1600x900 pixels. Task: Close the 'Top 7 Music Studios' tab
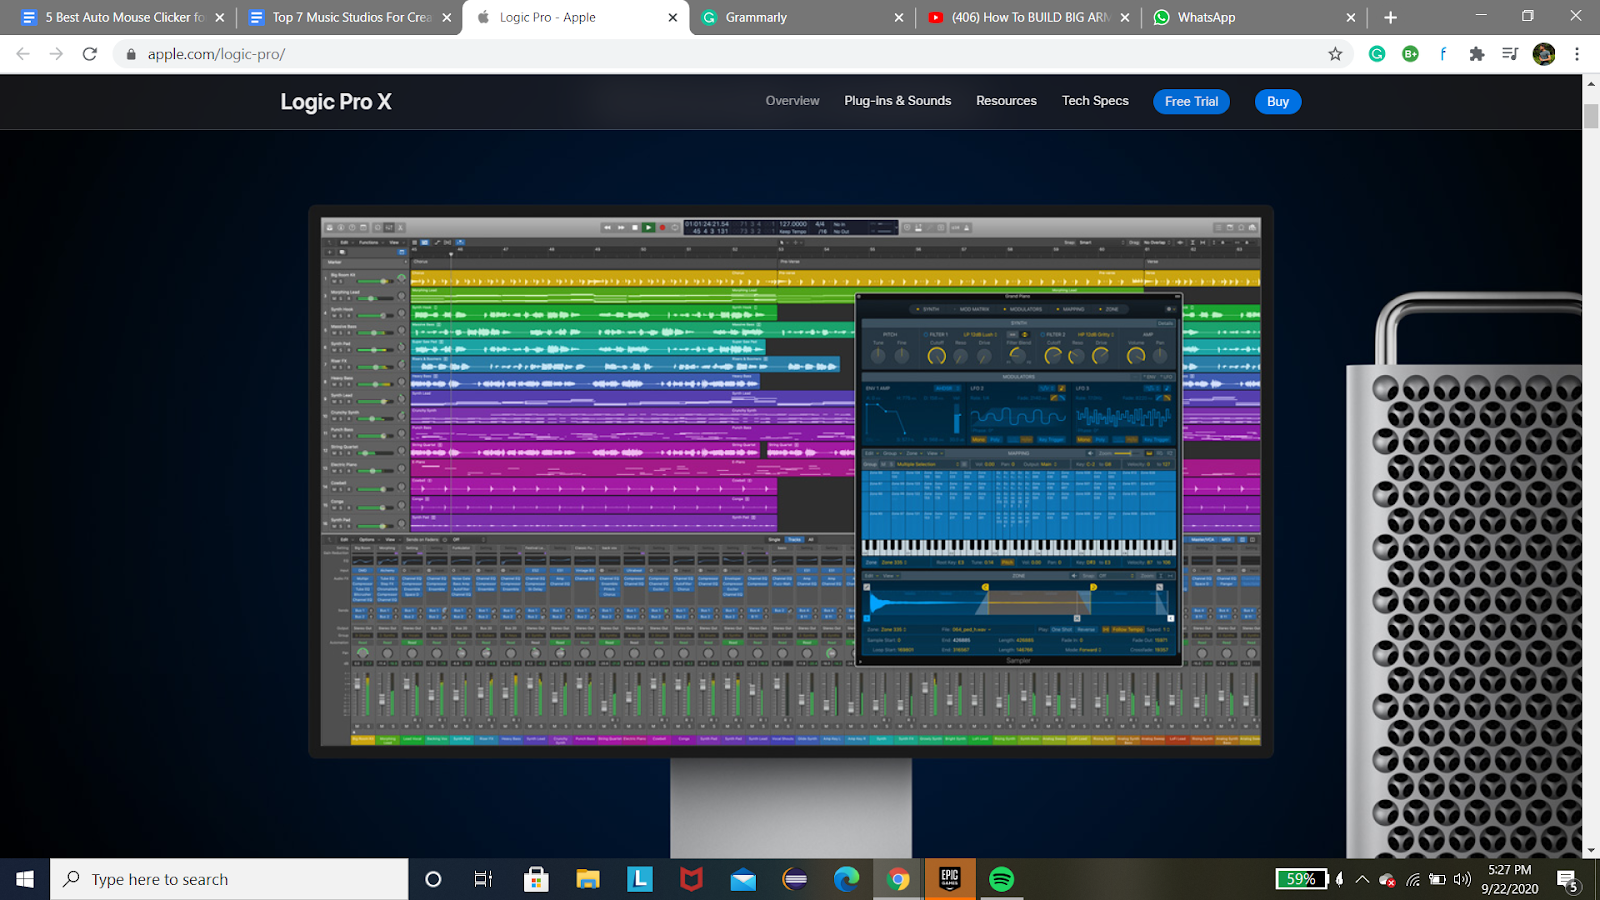pos(447,17)
